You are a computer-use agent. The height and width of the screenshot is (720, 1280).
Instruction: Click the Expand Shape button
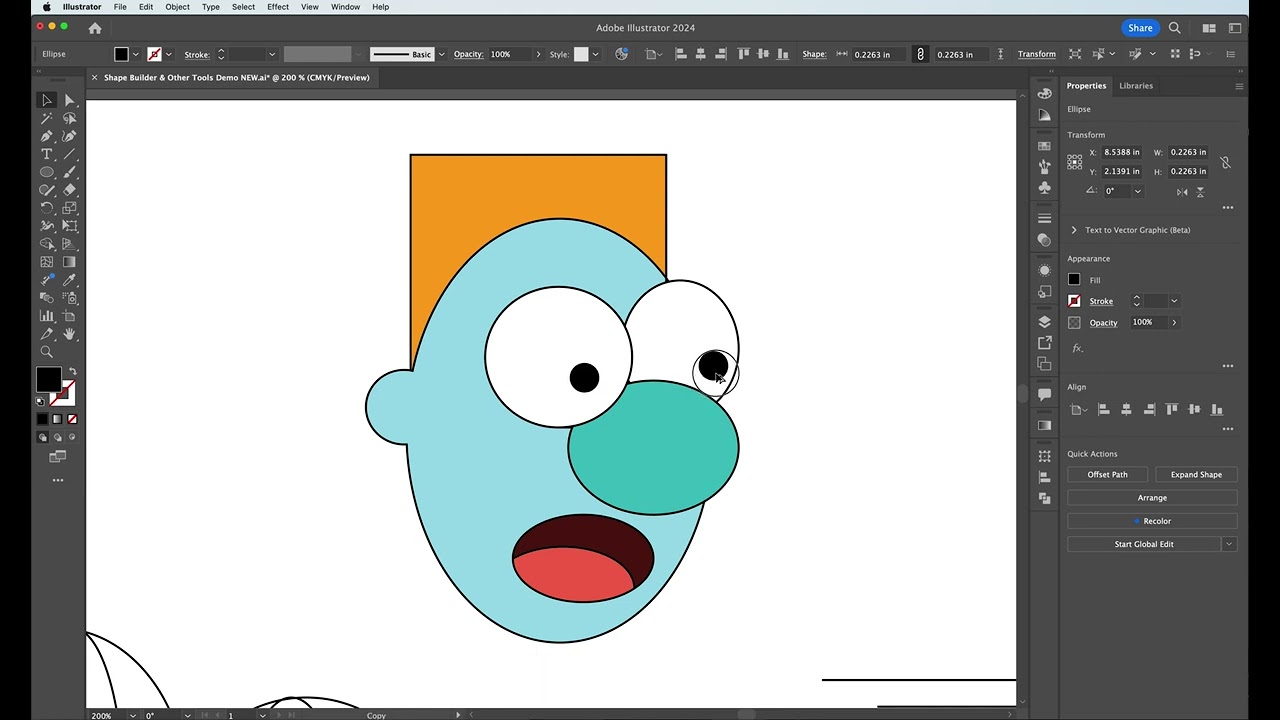tap(1196, 475)
